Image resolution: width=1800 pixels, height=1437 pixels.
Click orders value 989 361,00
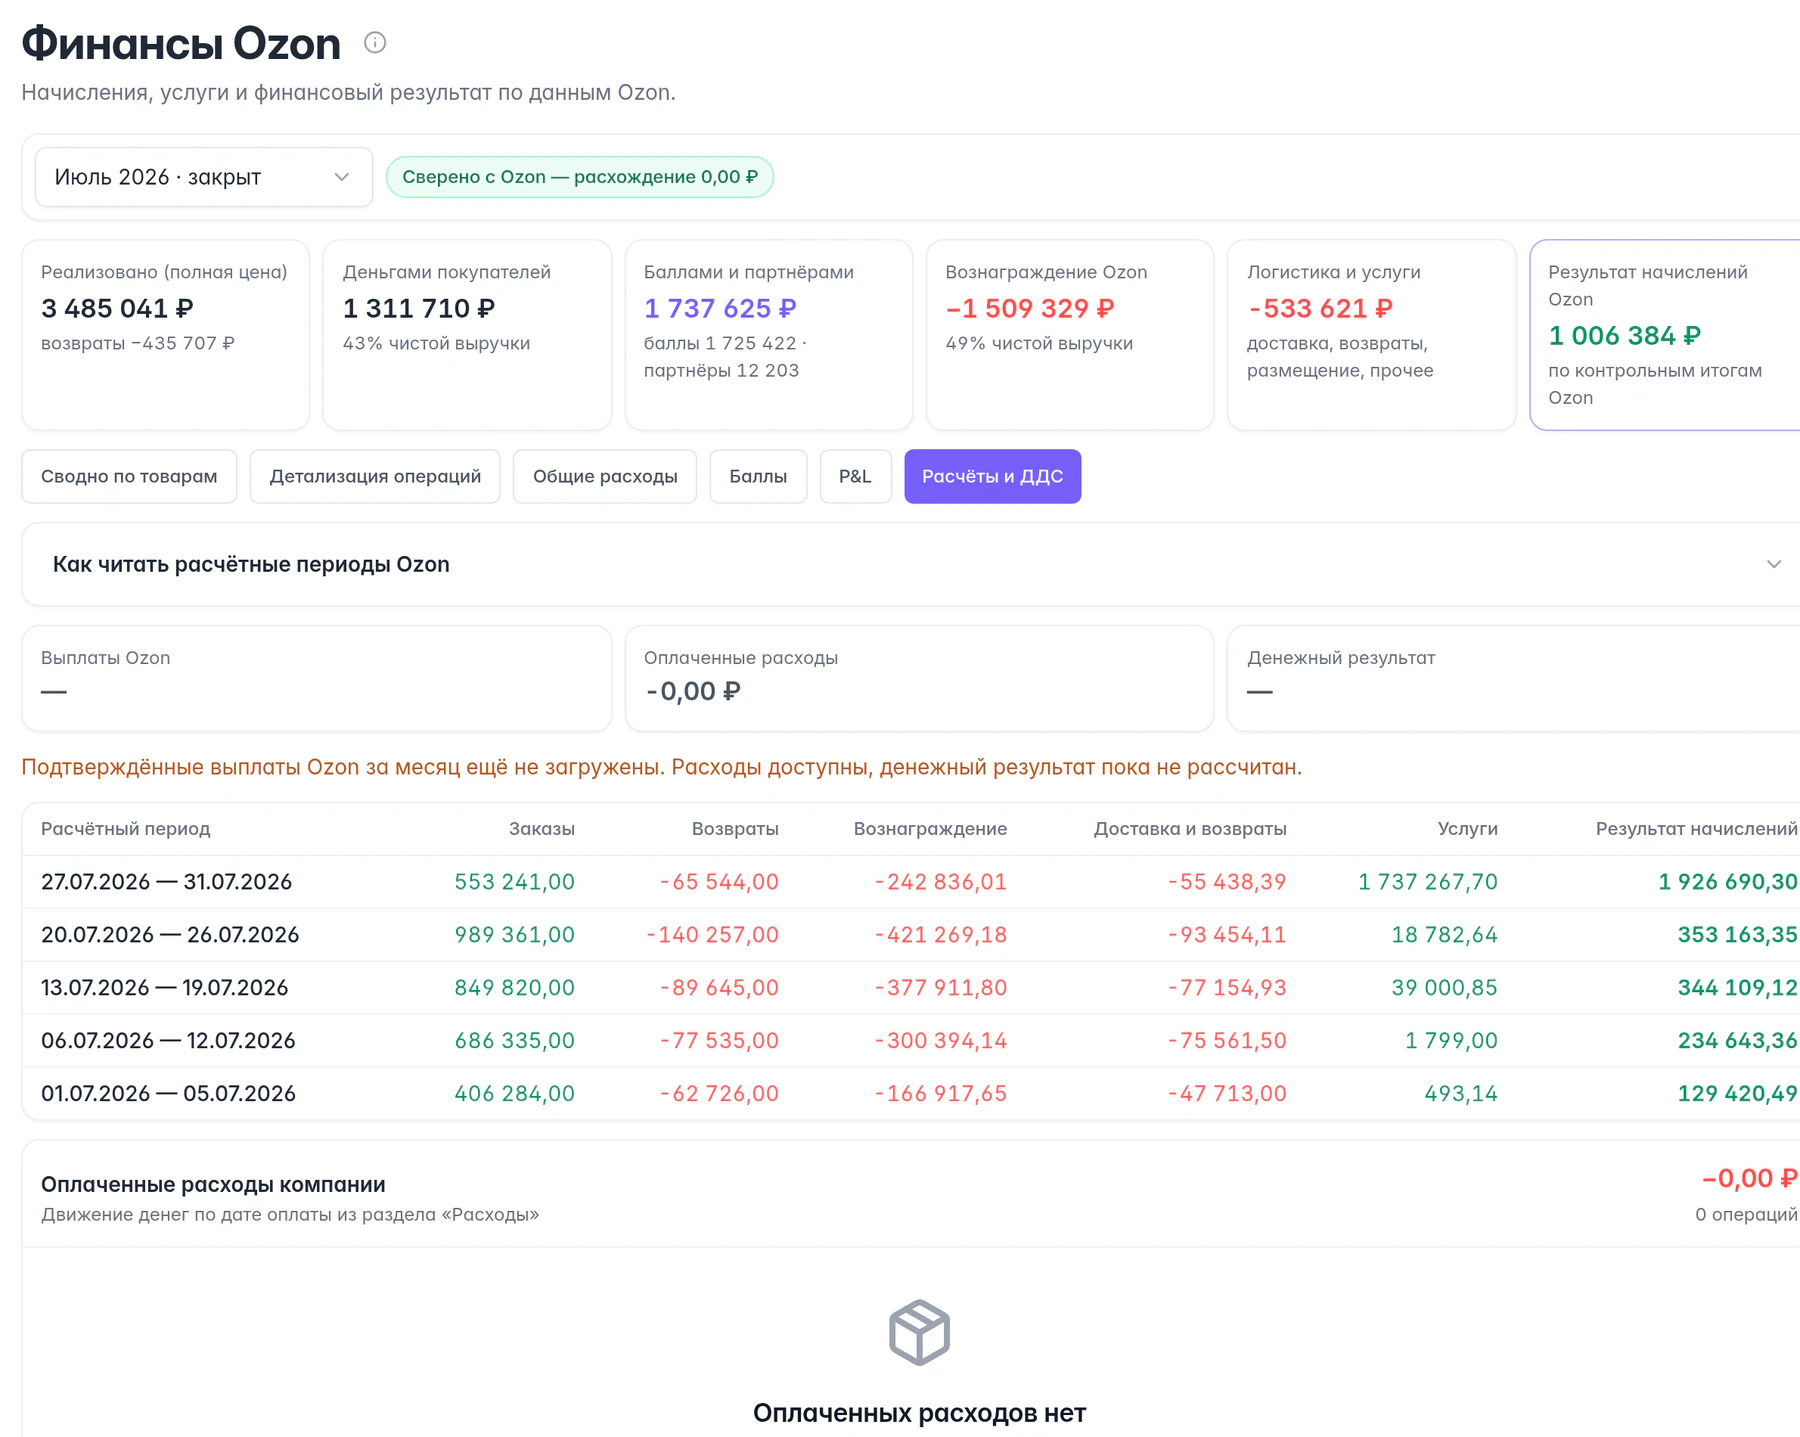(515, 935)
